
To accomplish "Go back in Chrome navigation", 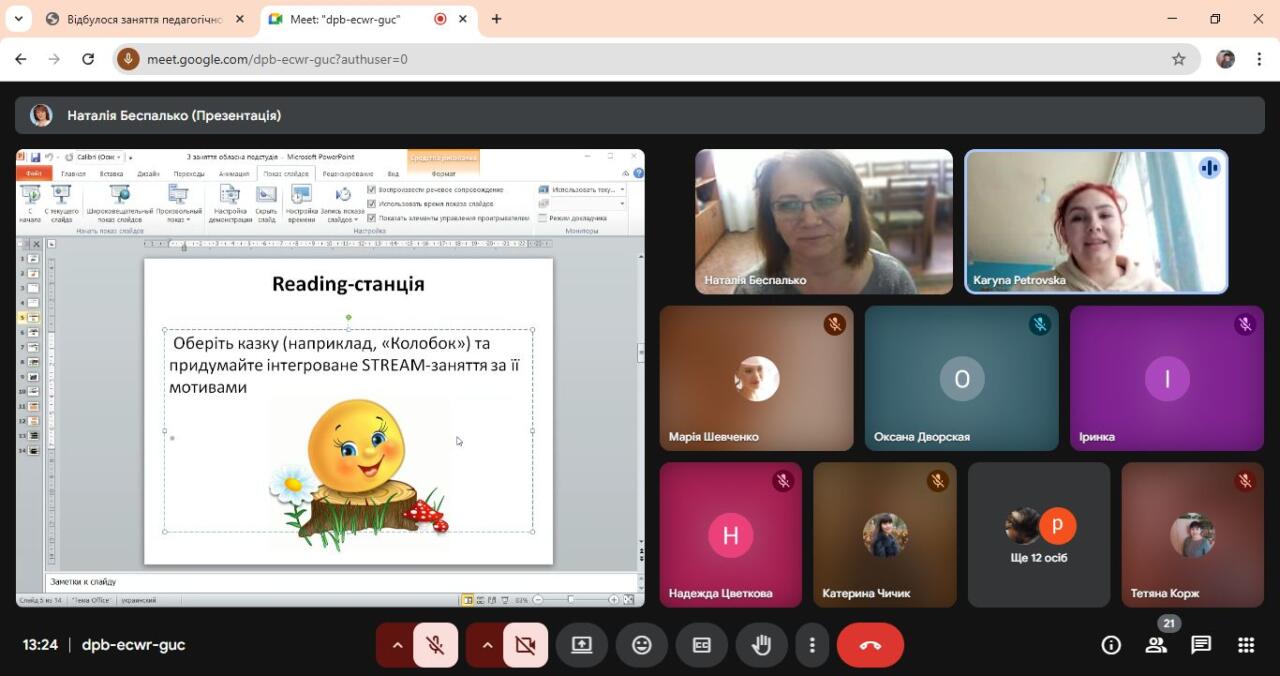I will (21, 59).
